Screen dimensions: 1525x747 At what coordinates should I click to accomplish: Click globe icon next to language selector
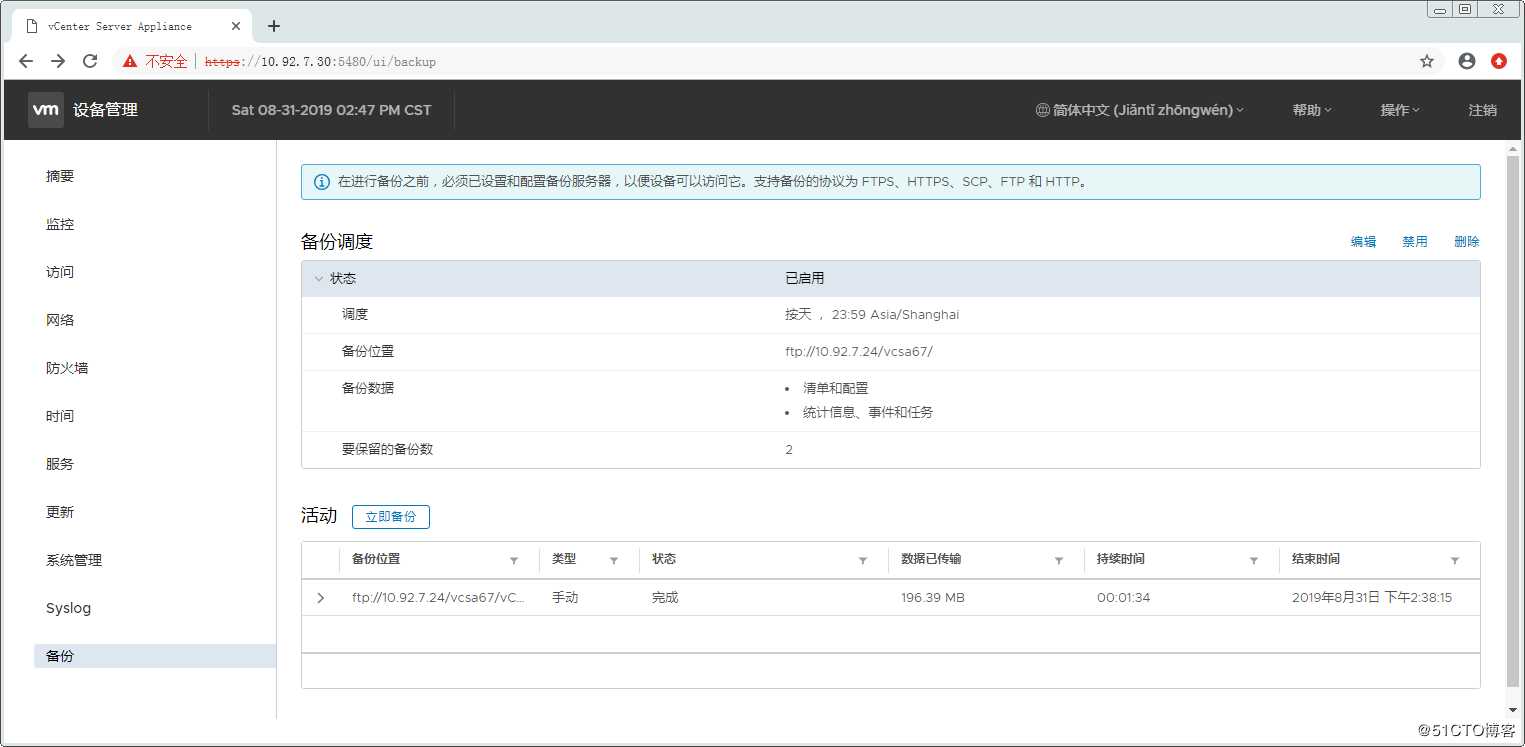(x=1042, y=110)
